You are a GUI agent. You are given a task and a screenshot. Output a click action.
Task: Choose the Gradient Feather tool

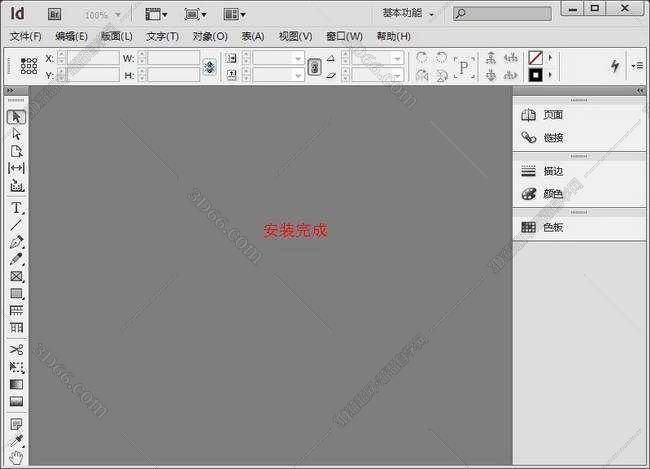click(x=16, y=401)
